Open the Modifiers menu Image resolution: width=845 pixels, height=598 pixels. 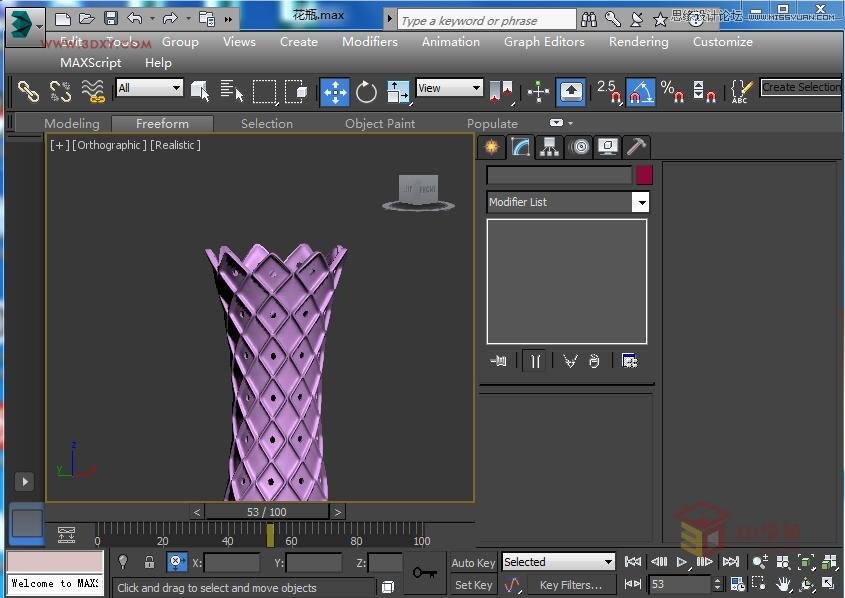[369, 42]
